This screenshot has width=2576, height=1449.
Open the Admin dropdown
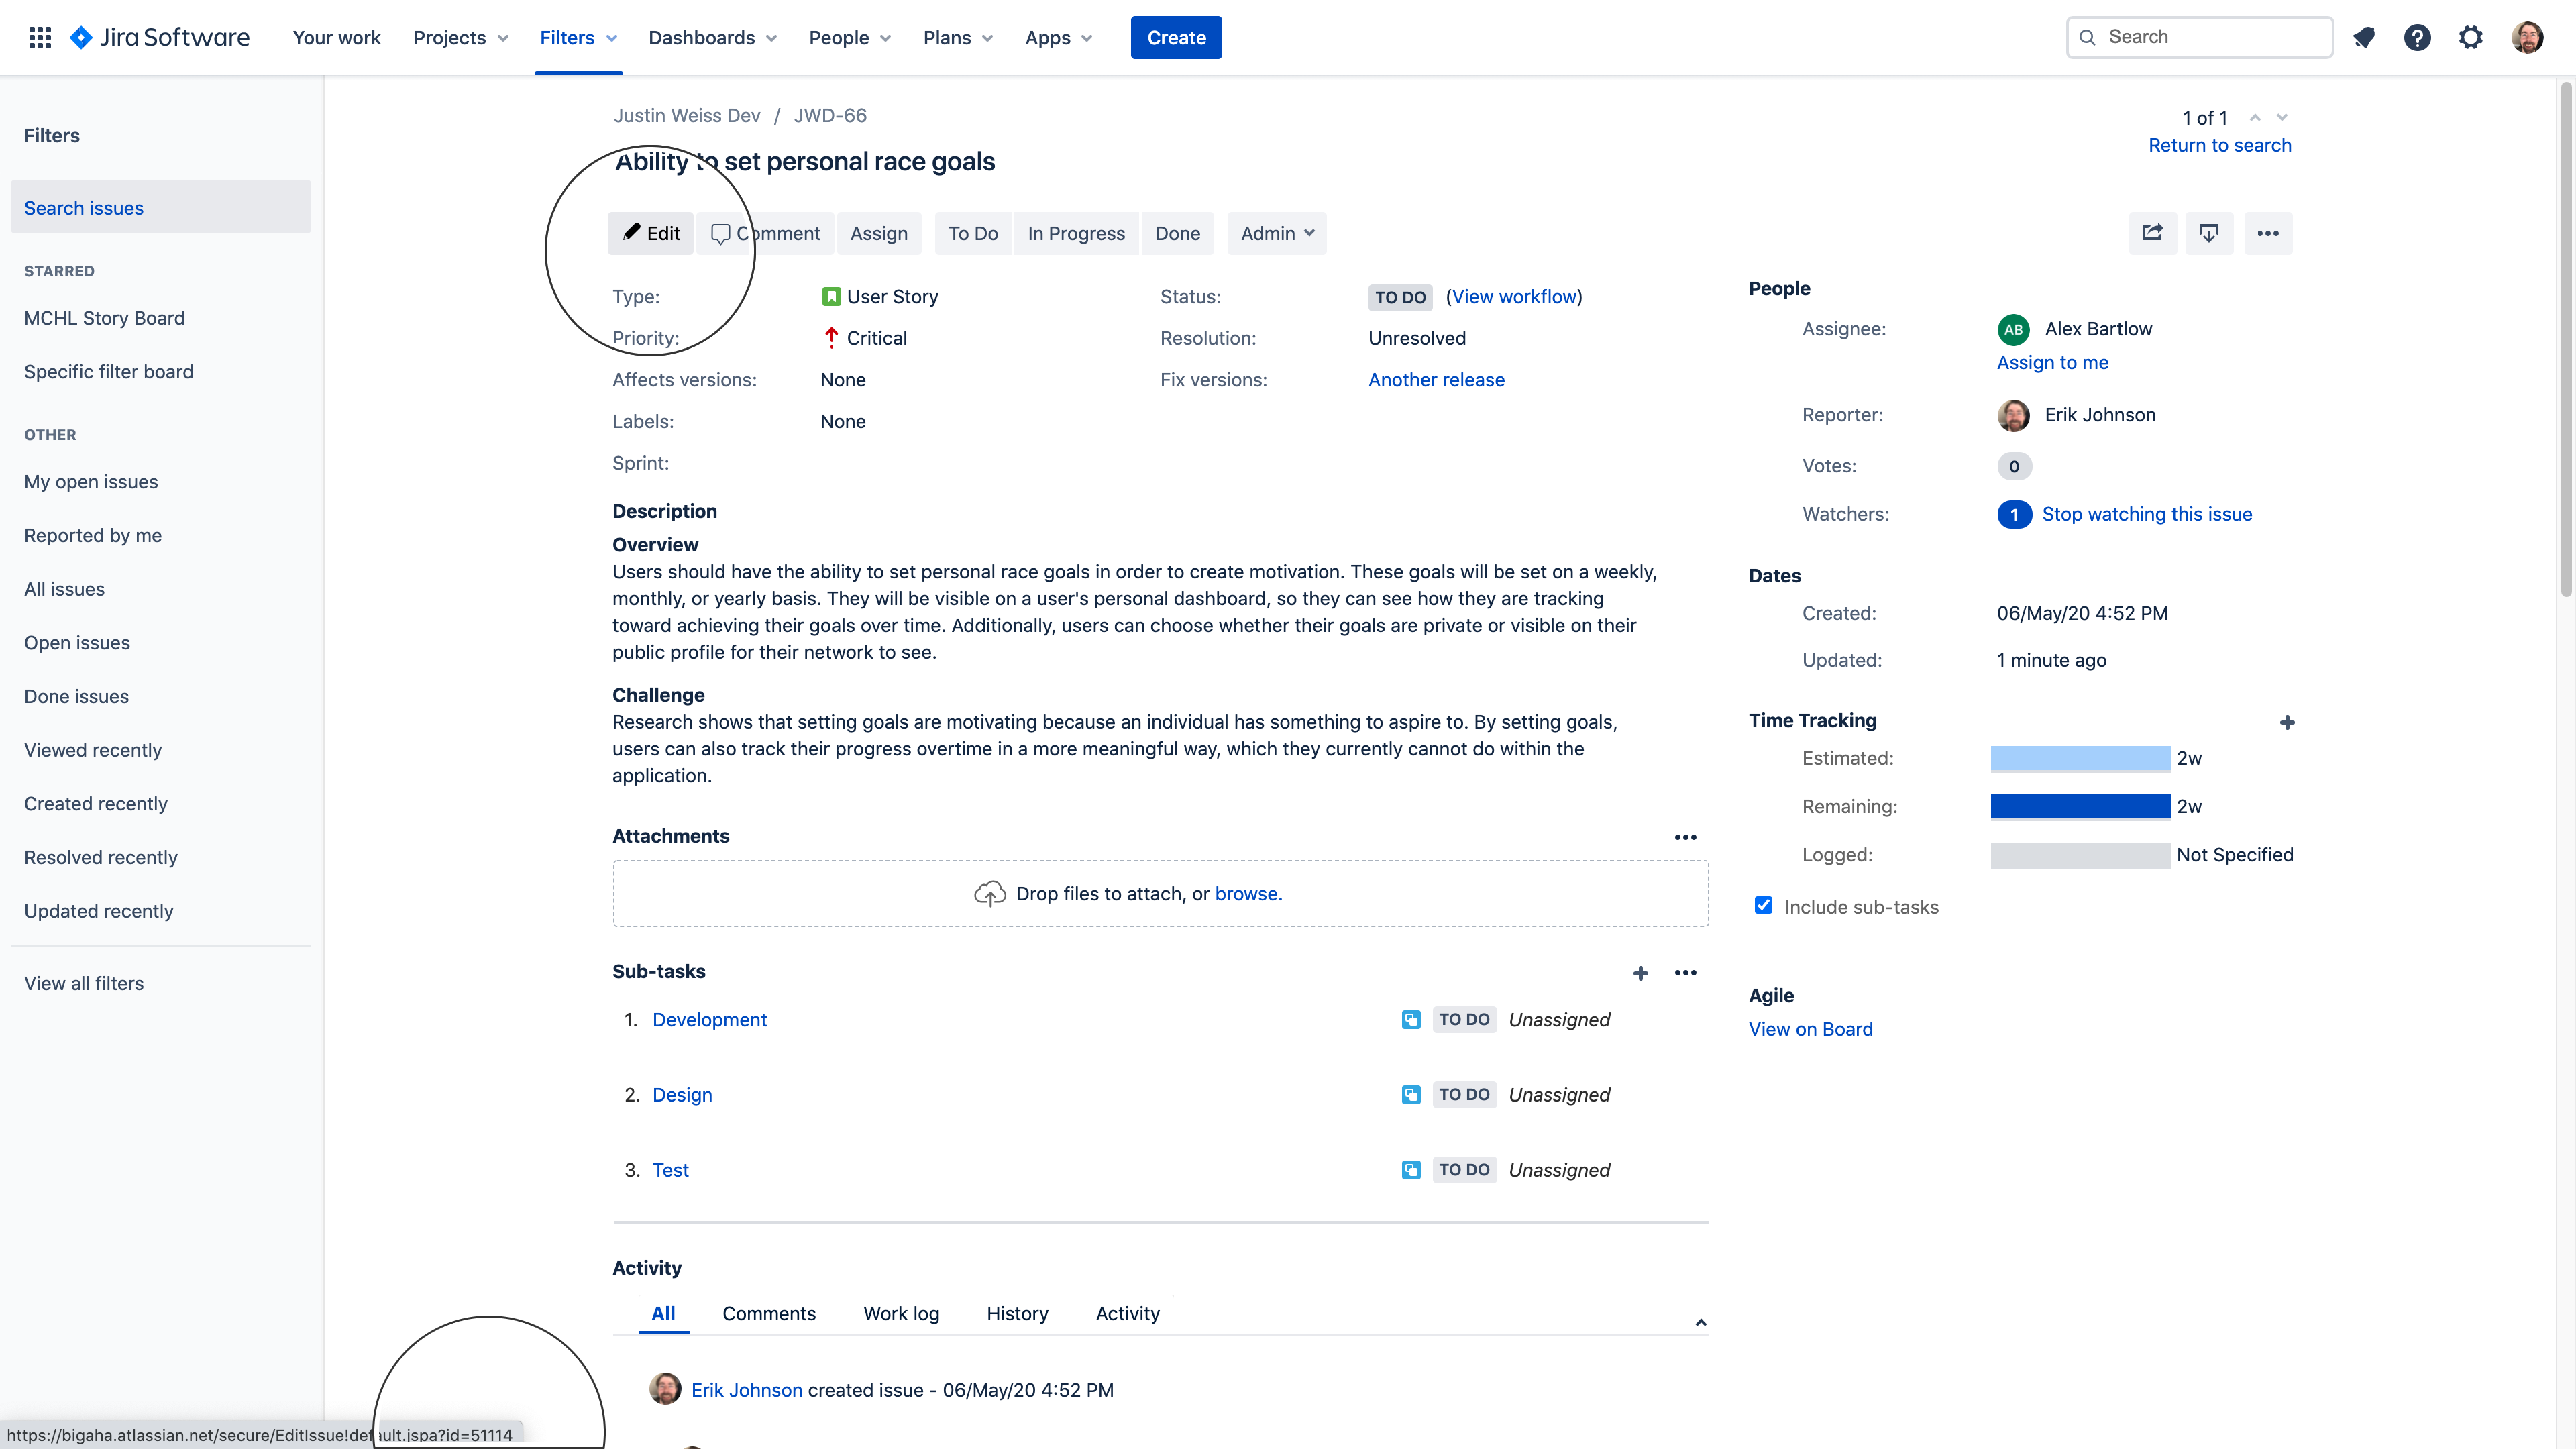[x=1276, y=233]
